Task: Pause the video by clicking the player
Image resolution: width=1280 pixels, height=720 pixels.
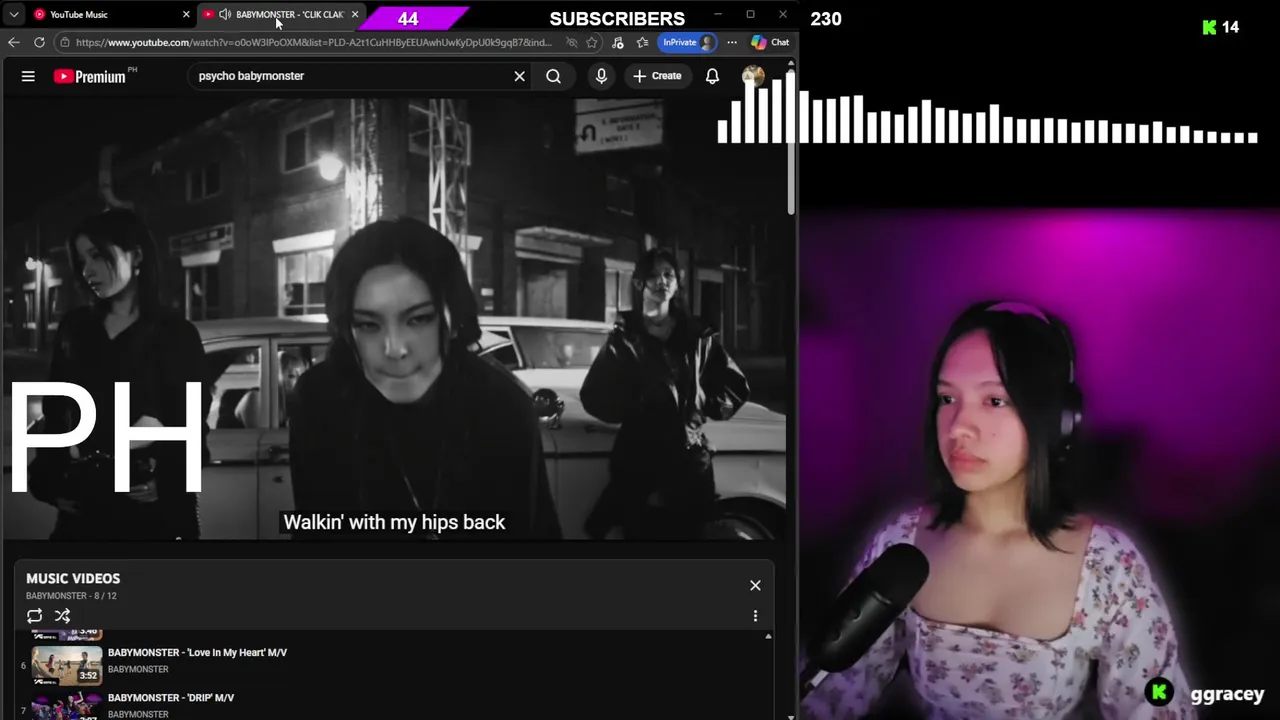Action: pyautogui.click(x=394, y=318)
